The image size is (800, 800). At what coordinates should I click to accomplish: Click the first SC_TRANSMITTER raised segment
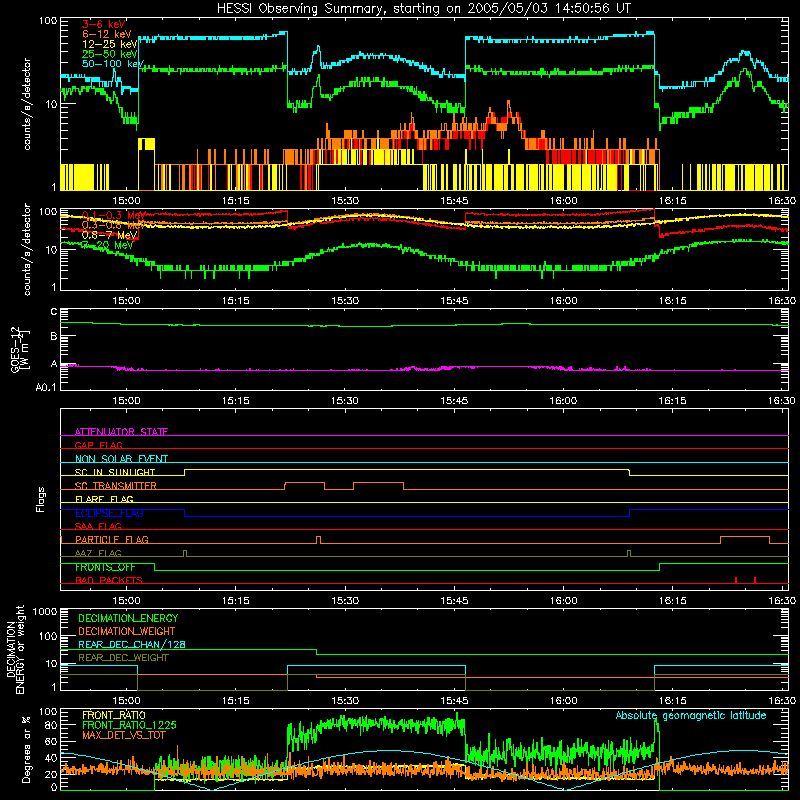(304, 485)
